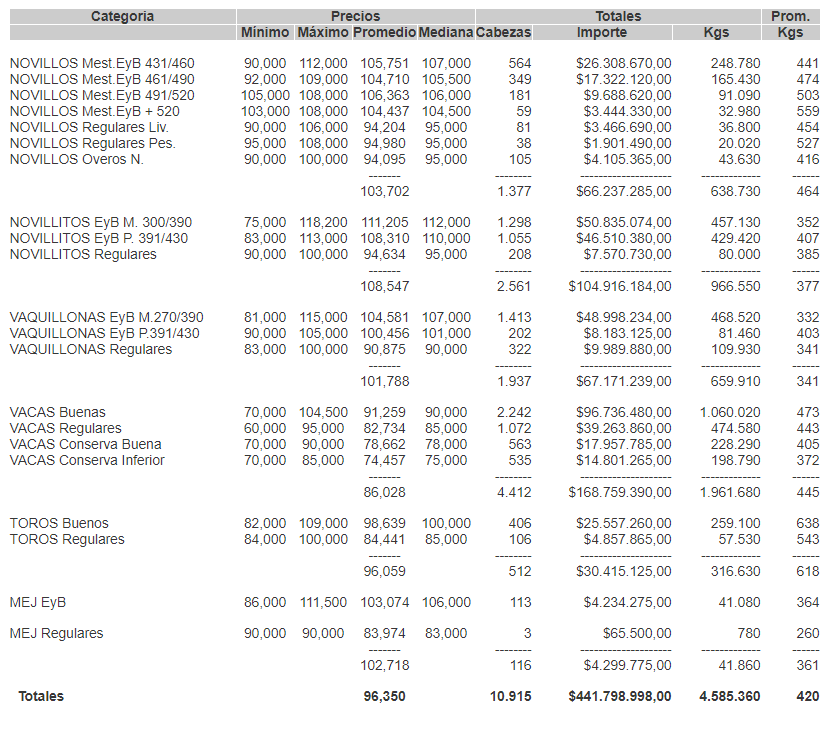The width and height of the screenshot is (836, 734).
Task: Select NOVILLOS Mest.EyB 431/460 row label
Action: tap(102, 63)
